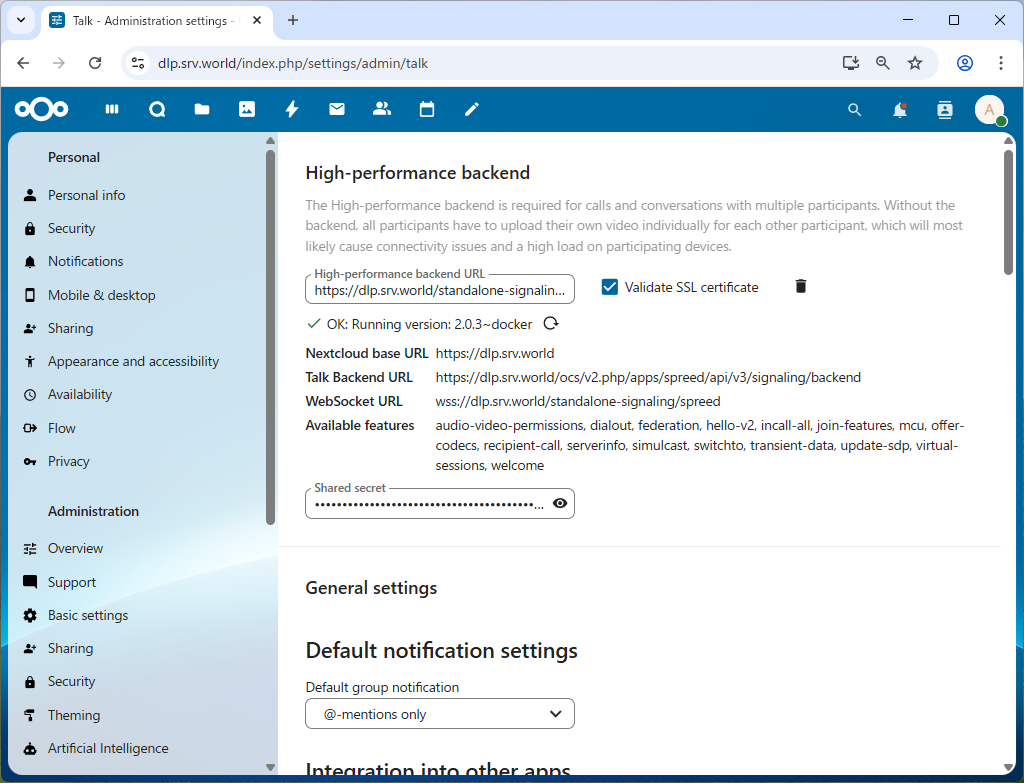The width and height of the screenshot is (1024, 783).
Task: Open the notifications bell
Action: (899, 110)
